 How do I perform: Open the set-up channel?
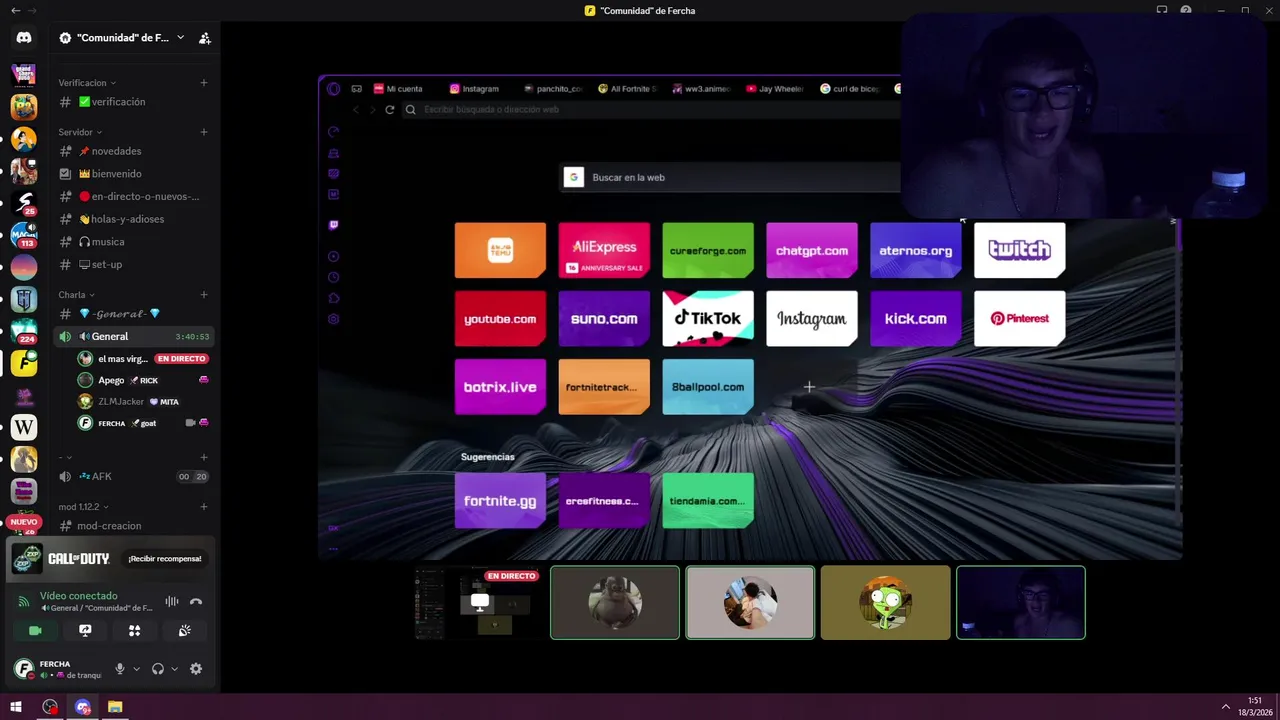tap(134, 265)
